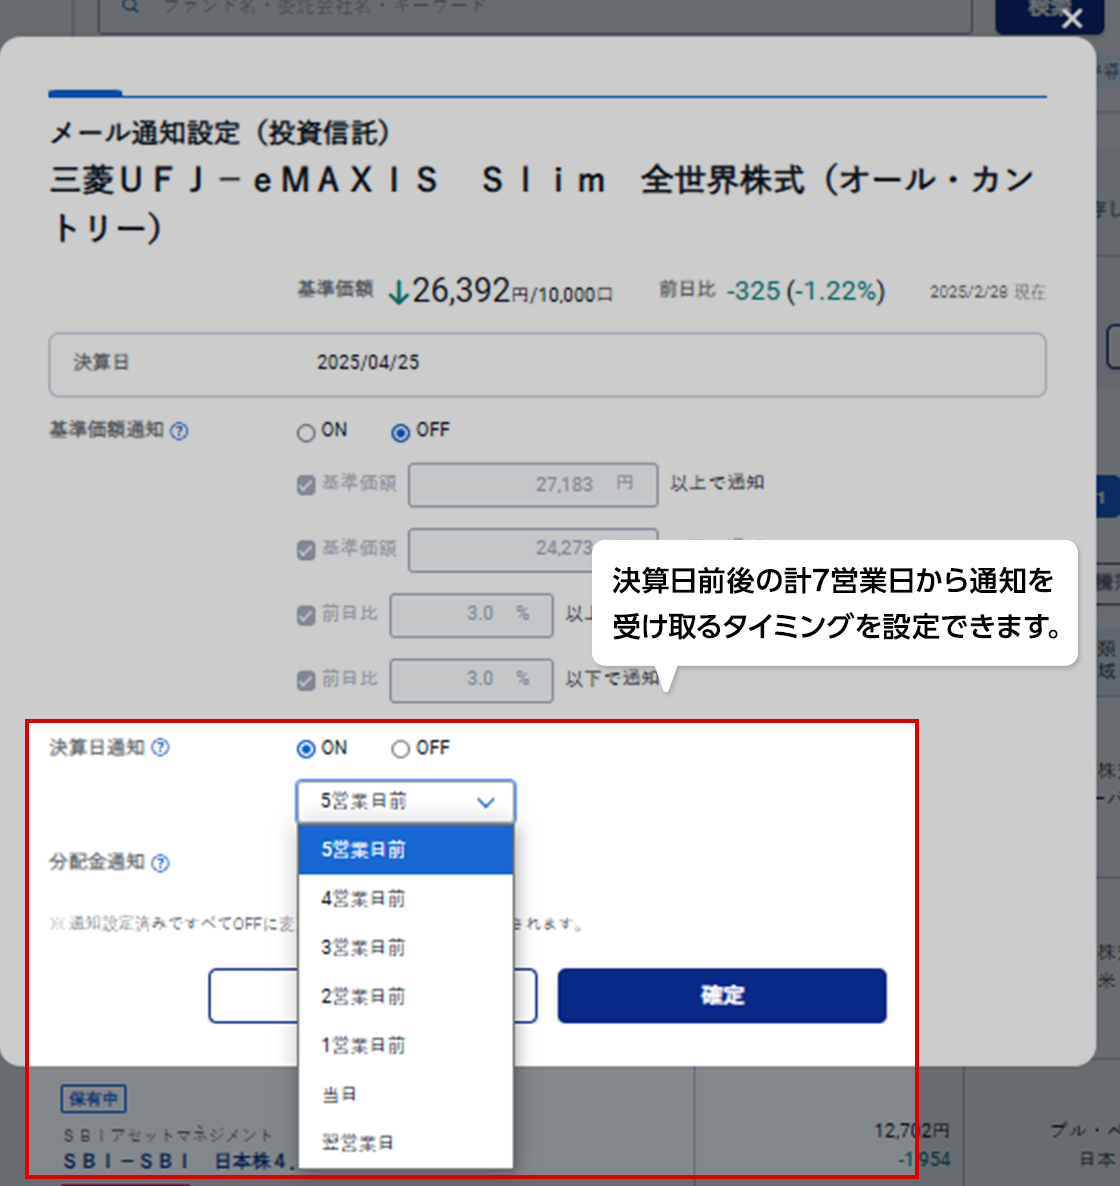1120x1186 pixels.
Task: Choose 3営業日前 from the dropdown list
Action: (x=405, y=948)
